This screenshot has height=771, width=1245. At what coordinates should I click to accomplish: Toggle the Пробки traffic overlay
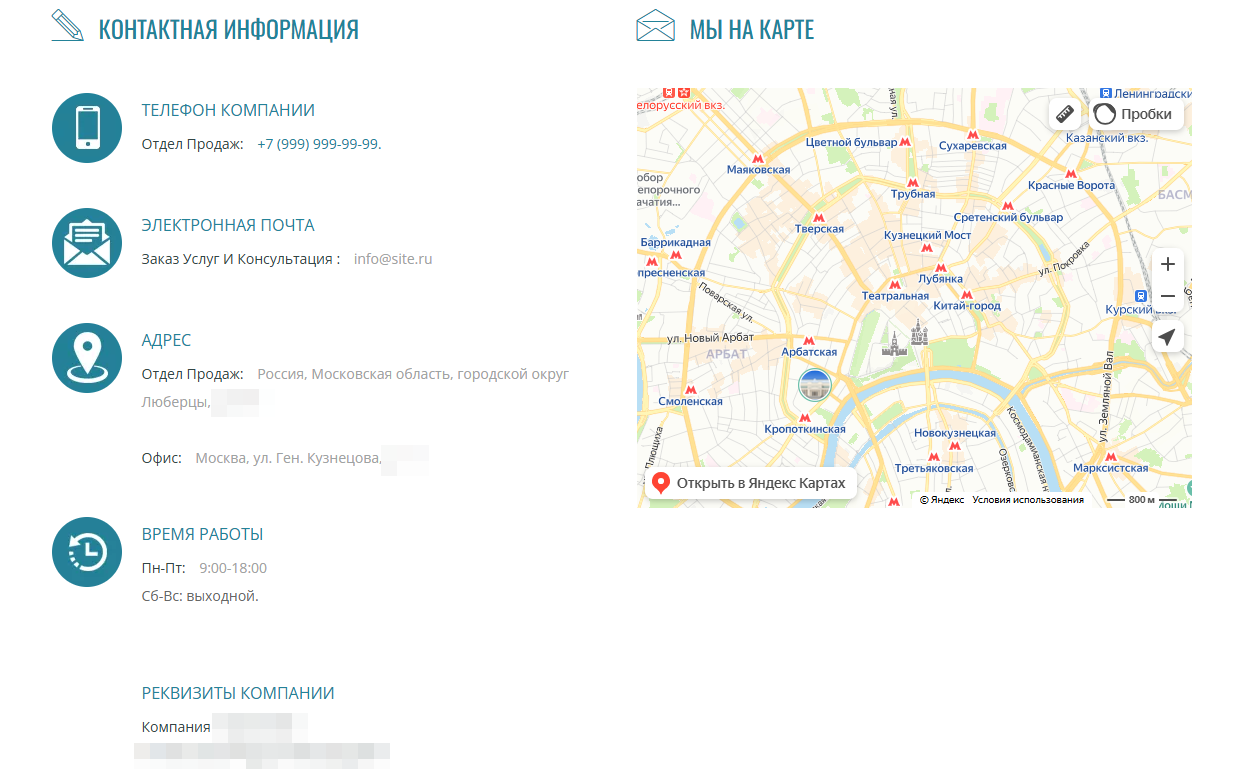click(x=1133, y=113)
